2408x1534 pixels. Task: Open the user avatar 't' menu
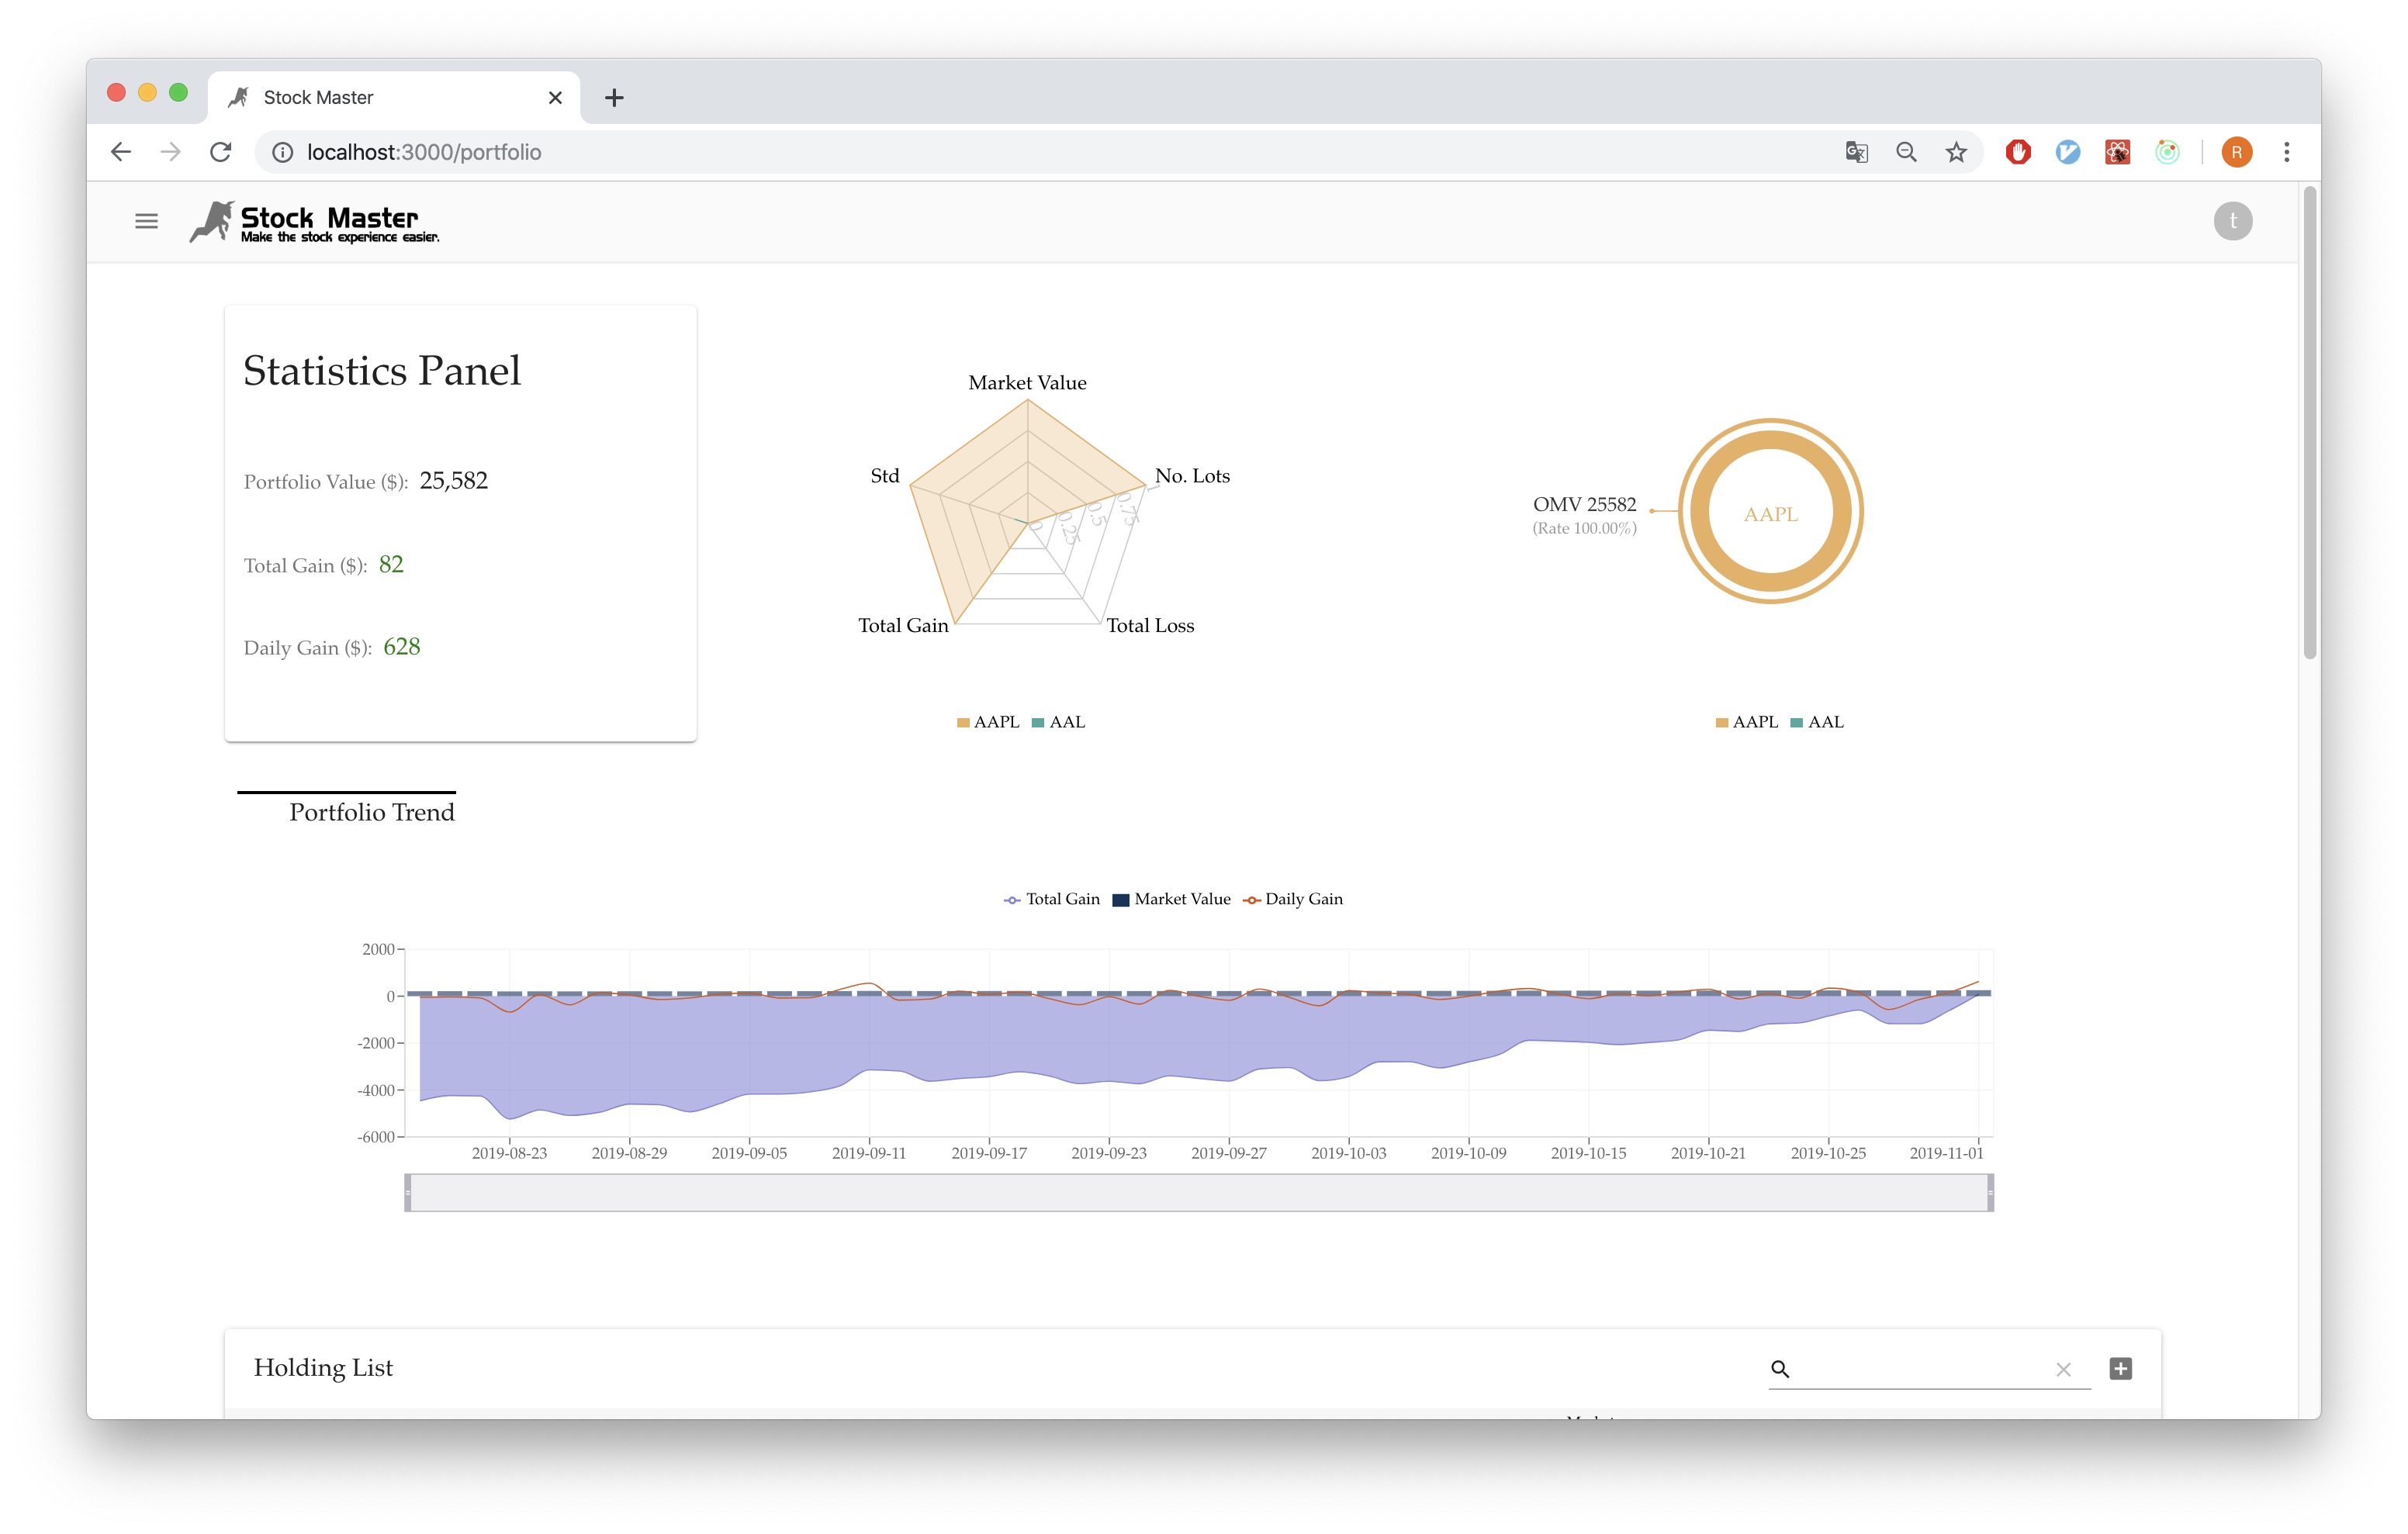coord(2232,221)
